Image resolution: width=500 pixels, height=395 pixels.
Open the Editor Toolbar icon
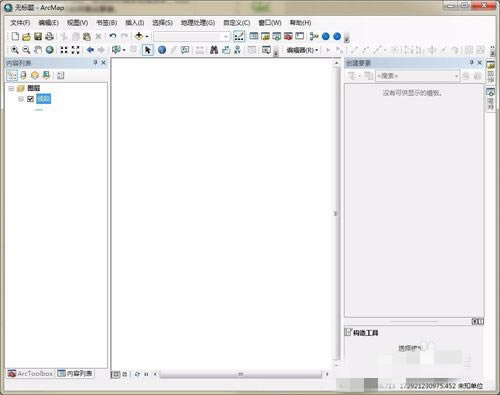pos(239,36)
